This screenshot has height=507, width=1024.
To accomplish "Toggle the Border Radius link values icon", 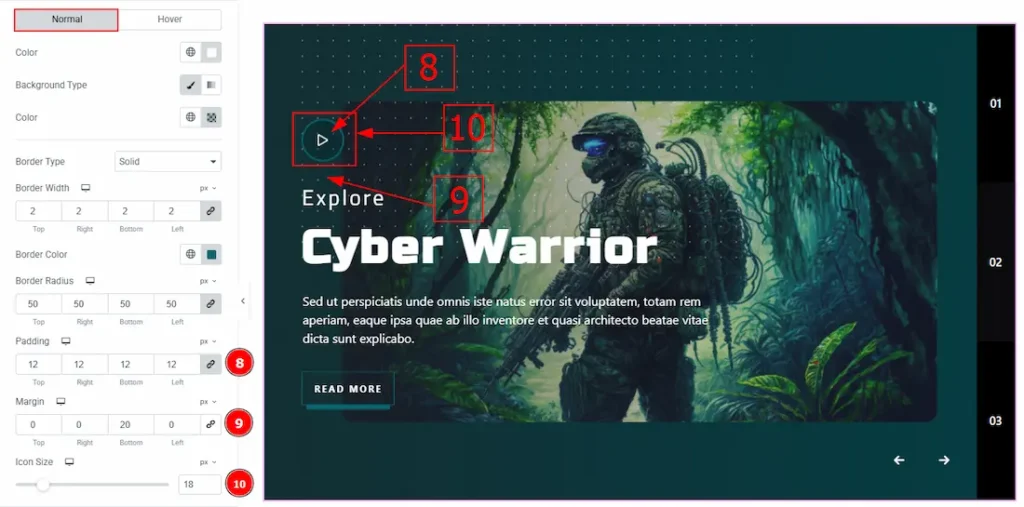I will (x=210, y=304).
